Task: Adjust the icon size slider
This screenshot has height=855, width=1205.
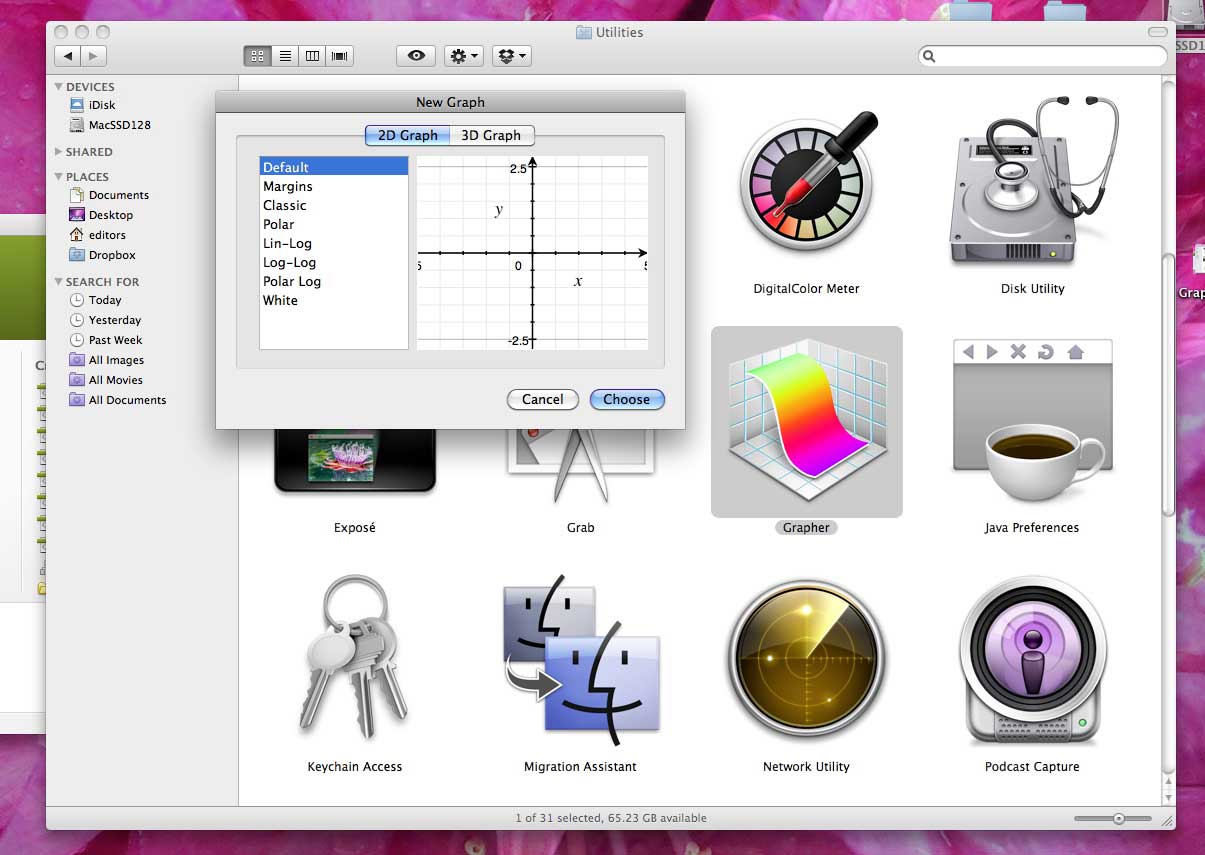Action: (x=1118, y=818)
